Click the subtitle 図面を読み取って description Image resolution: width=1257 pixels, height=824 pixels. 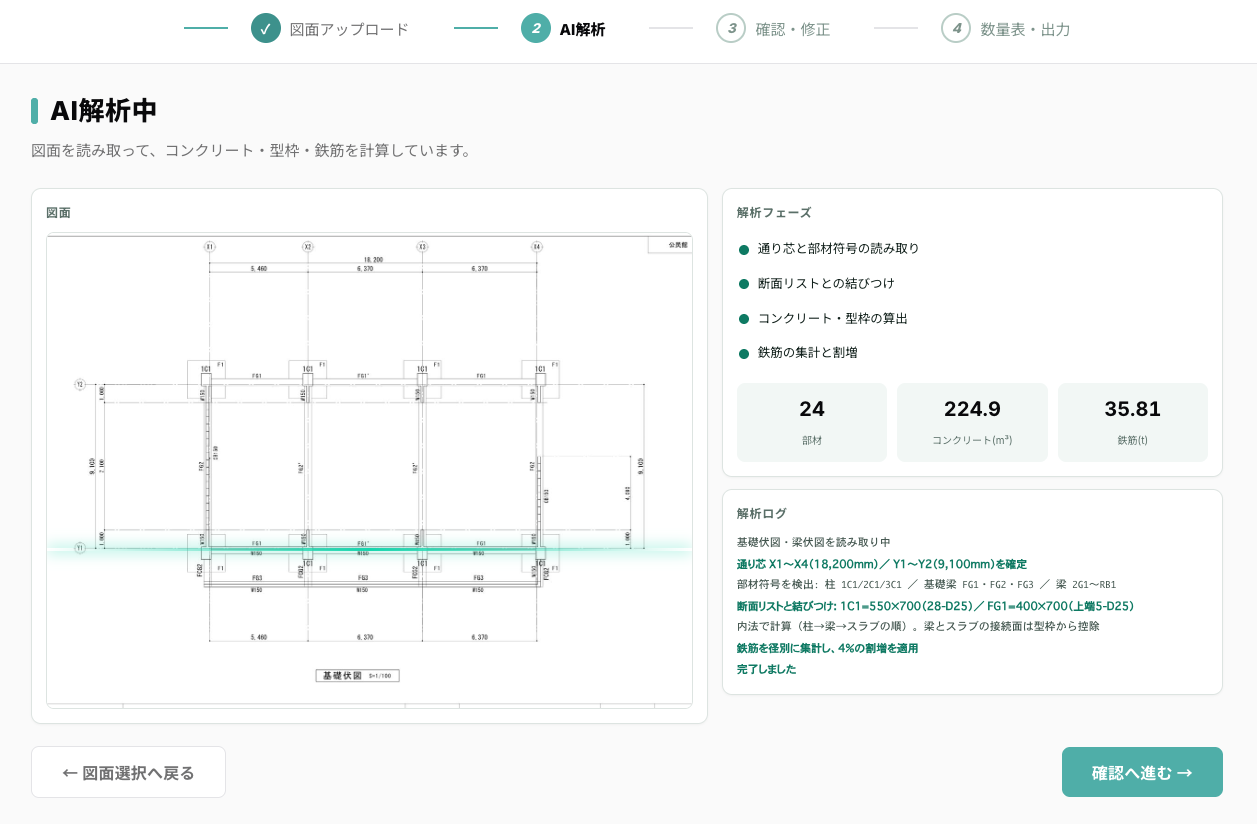(251, 151)
